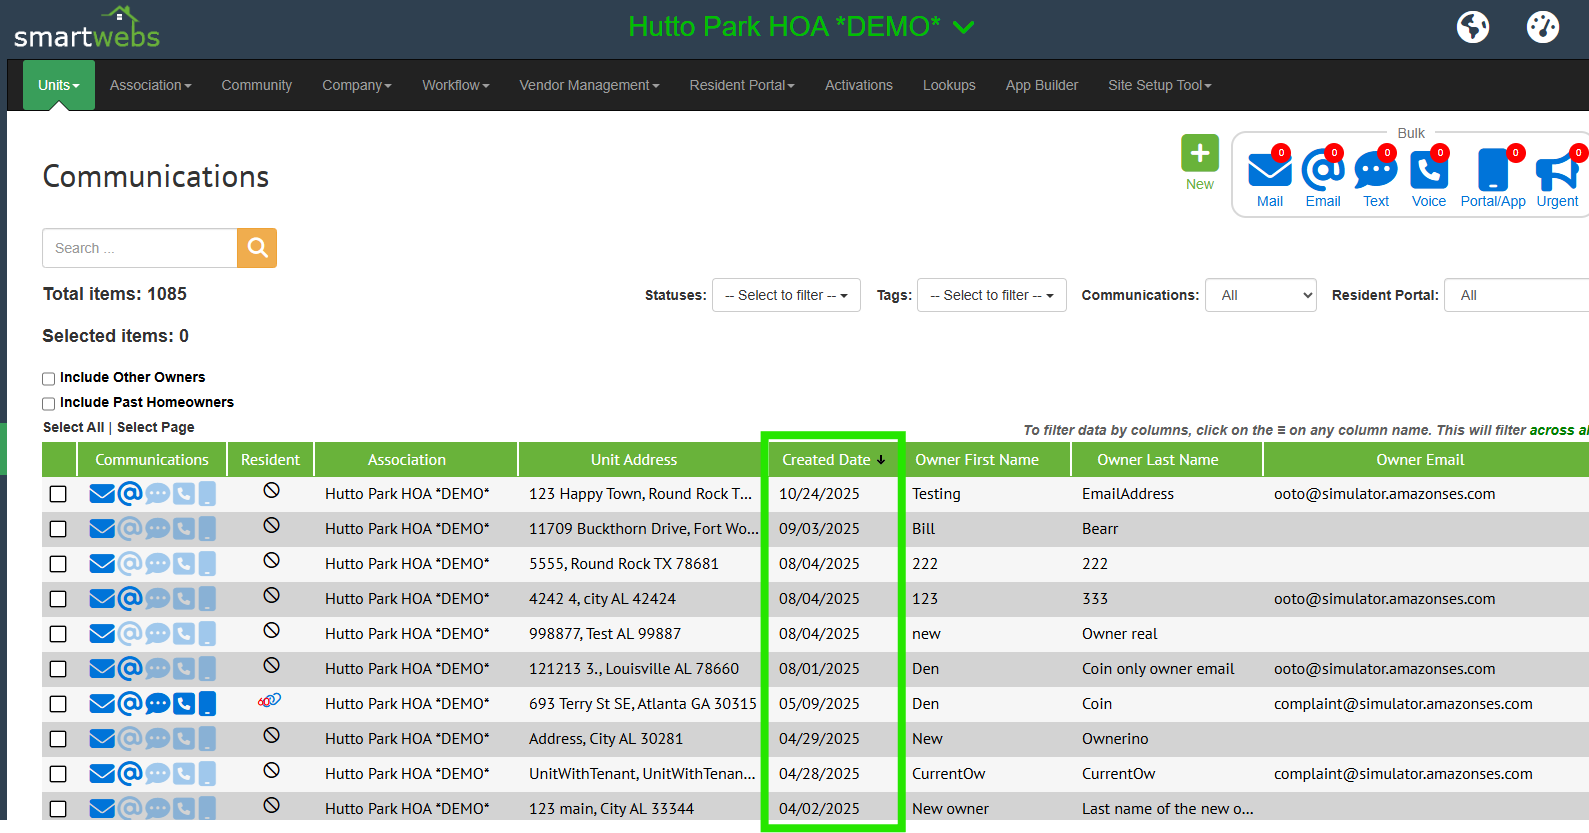Open the Vendor Management menu
The width and height of the screenshot is (1589, 833).
589,85
